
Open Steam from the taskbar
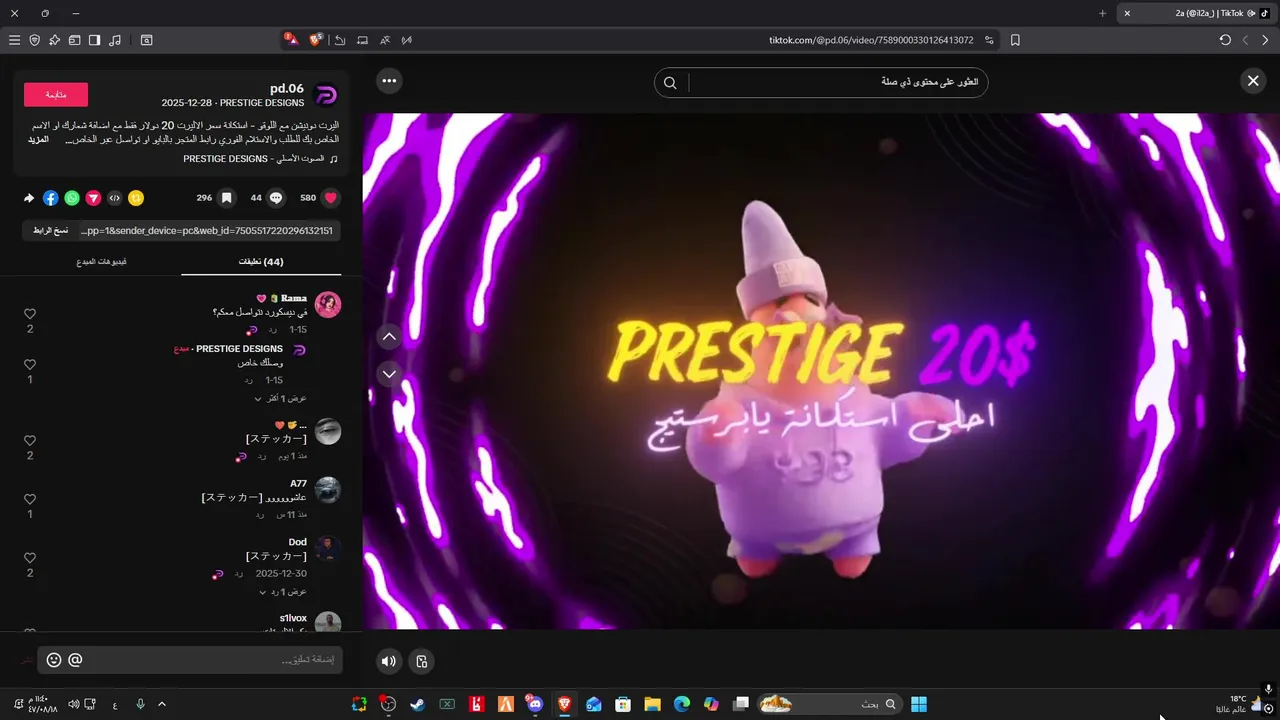point(417,704)
